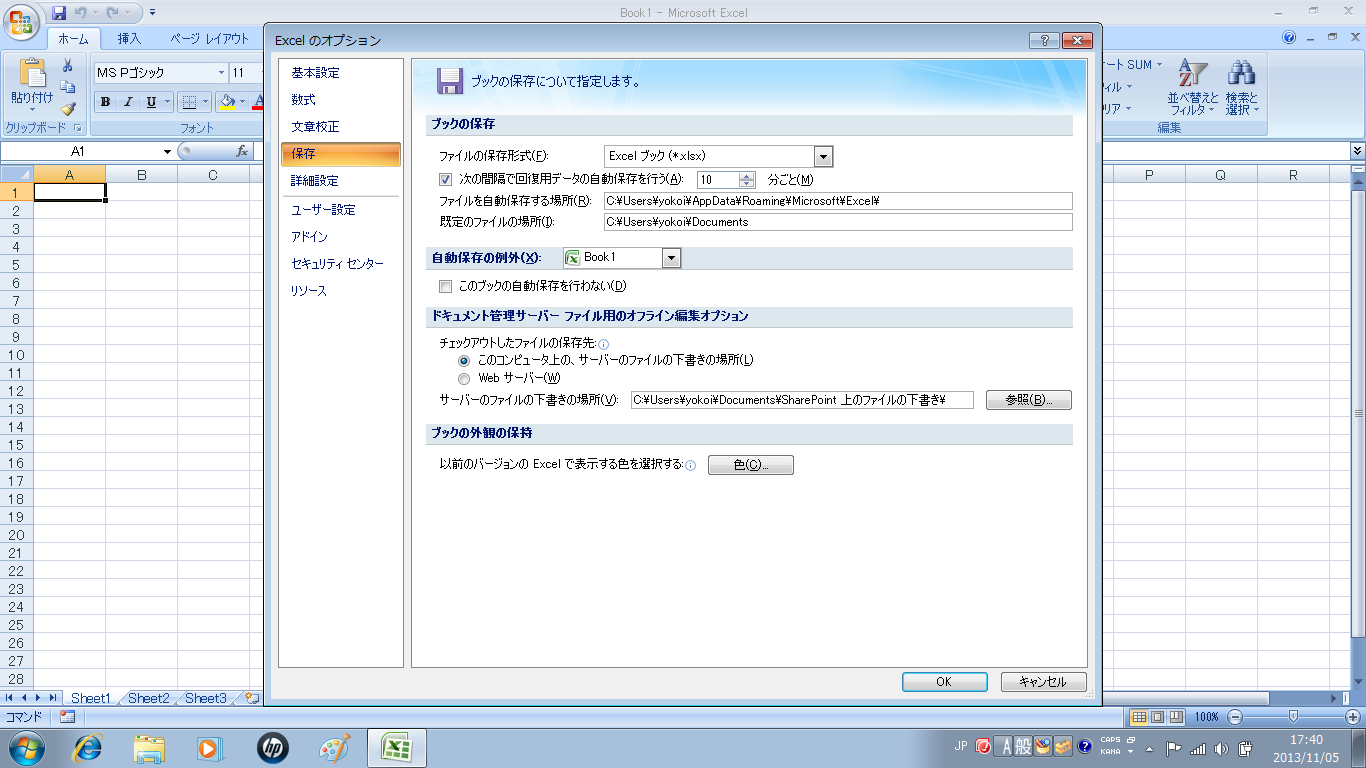Viewport: 1366px width, 768px height.
Task: Click the Italic formatting icon
Action: tap(128, 102)
